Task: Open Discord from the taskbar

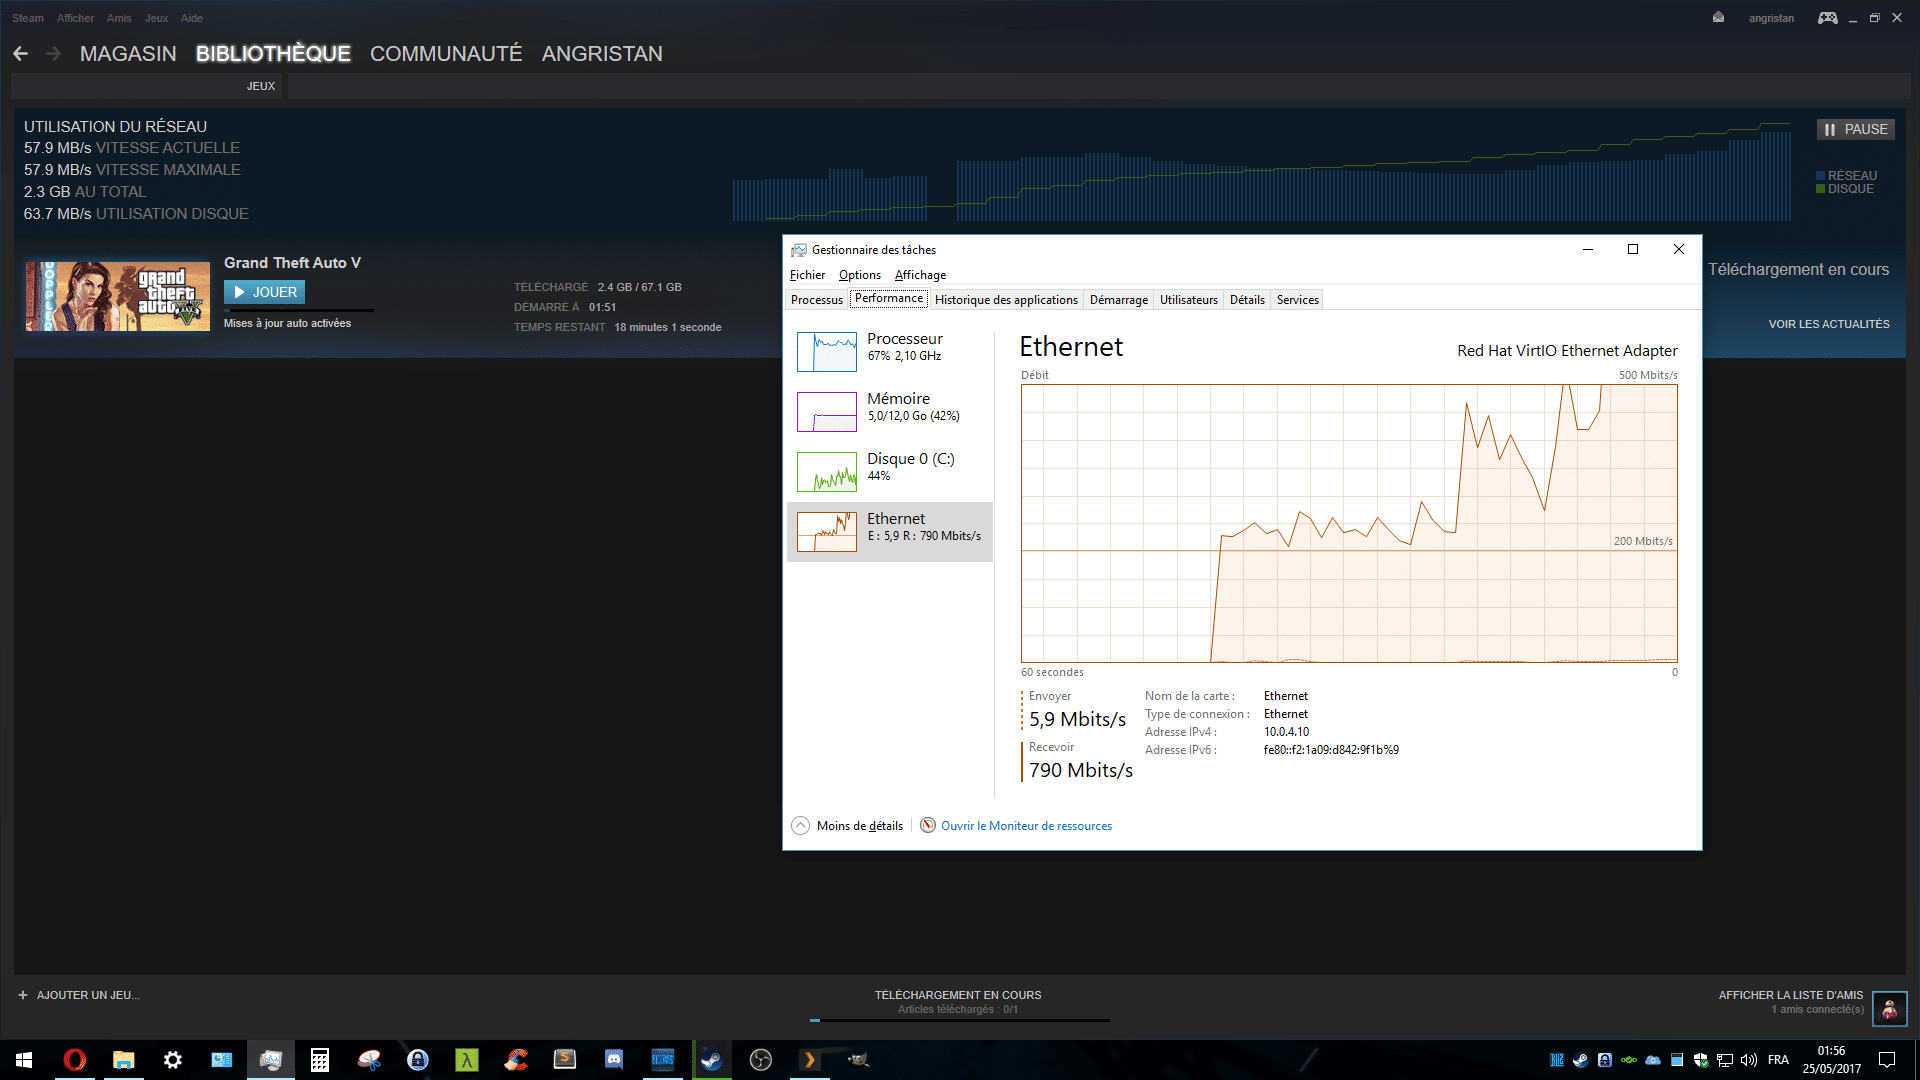Action: pos(614,1060)
